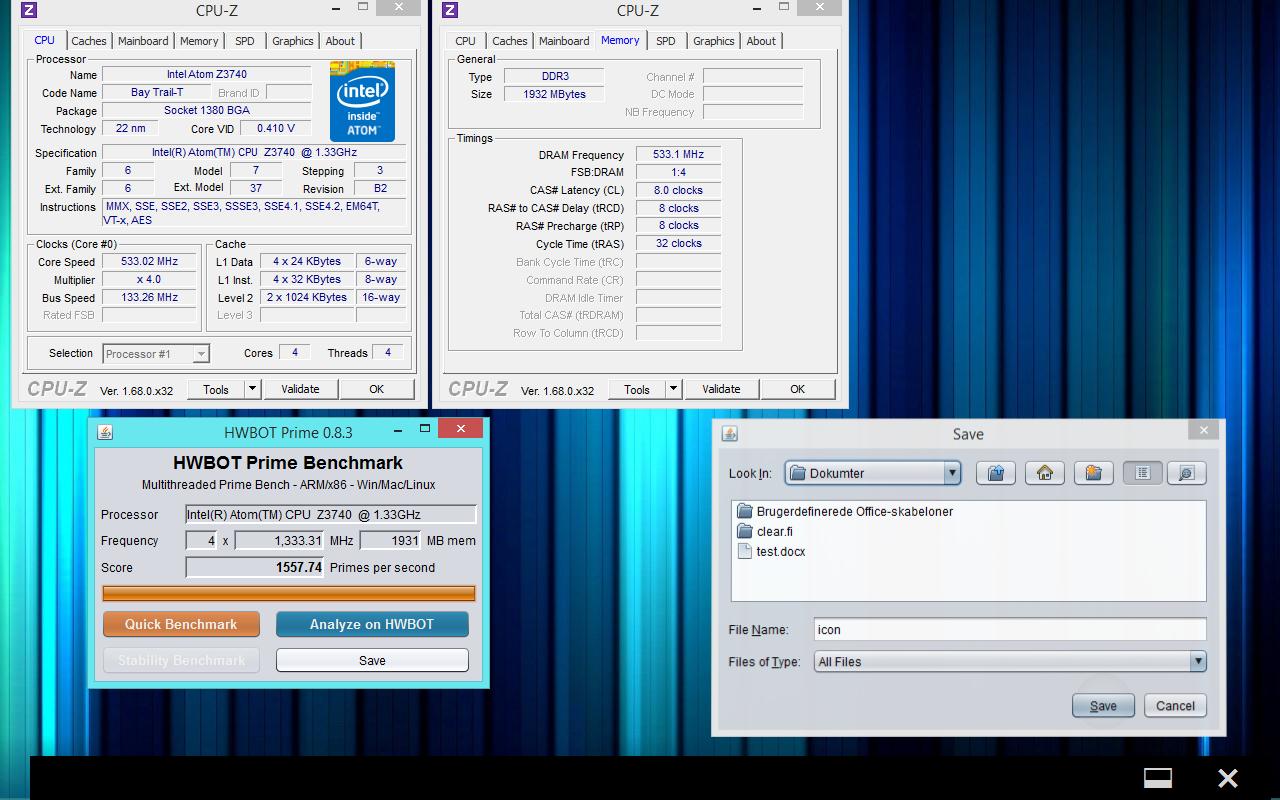Open the About tab in left CPU-Z
The width and height of the screenshot is (1280, 800).
[x=340, y=41]
